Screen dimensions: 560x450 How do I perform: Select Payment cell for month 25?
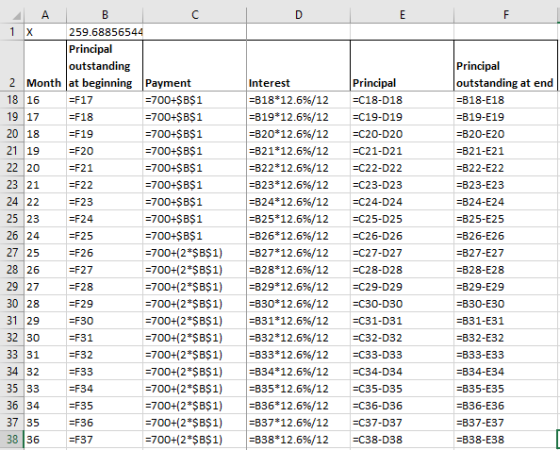(x=195, y=253)
